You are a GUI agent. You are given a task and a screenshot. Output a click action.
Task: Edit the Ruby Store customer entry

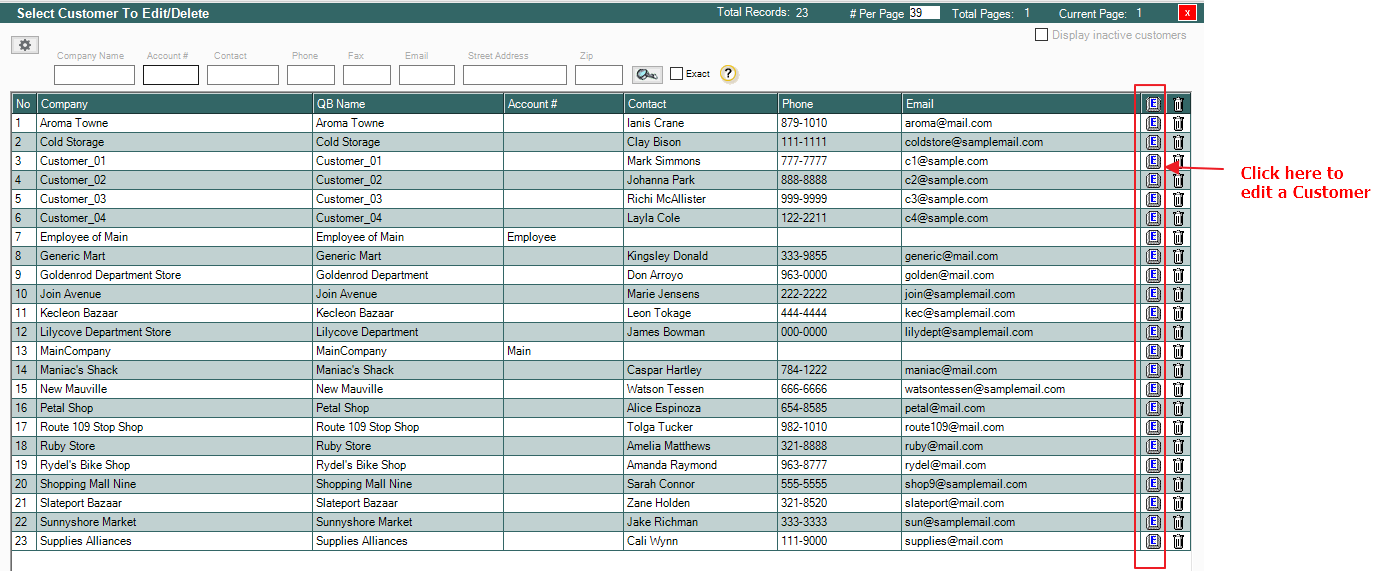pos(1153,446)
